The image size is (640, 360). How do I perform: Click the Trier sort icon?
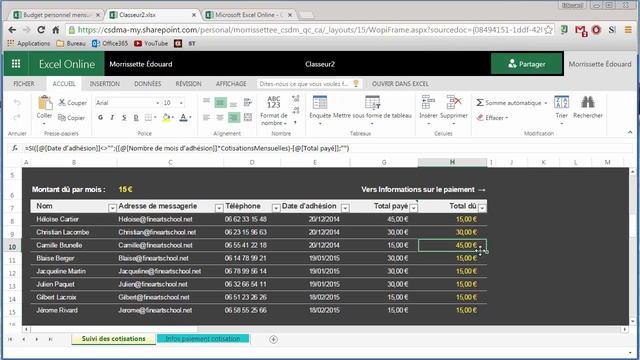click(x=562, y=102)
